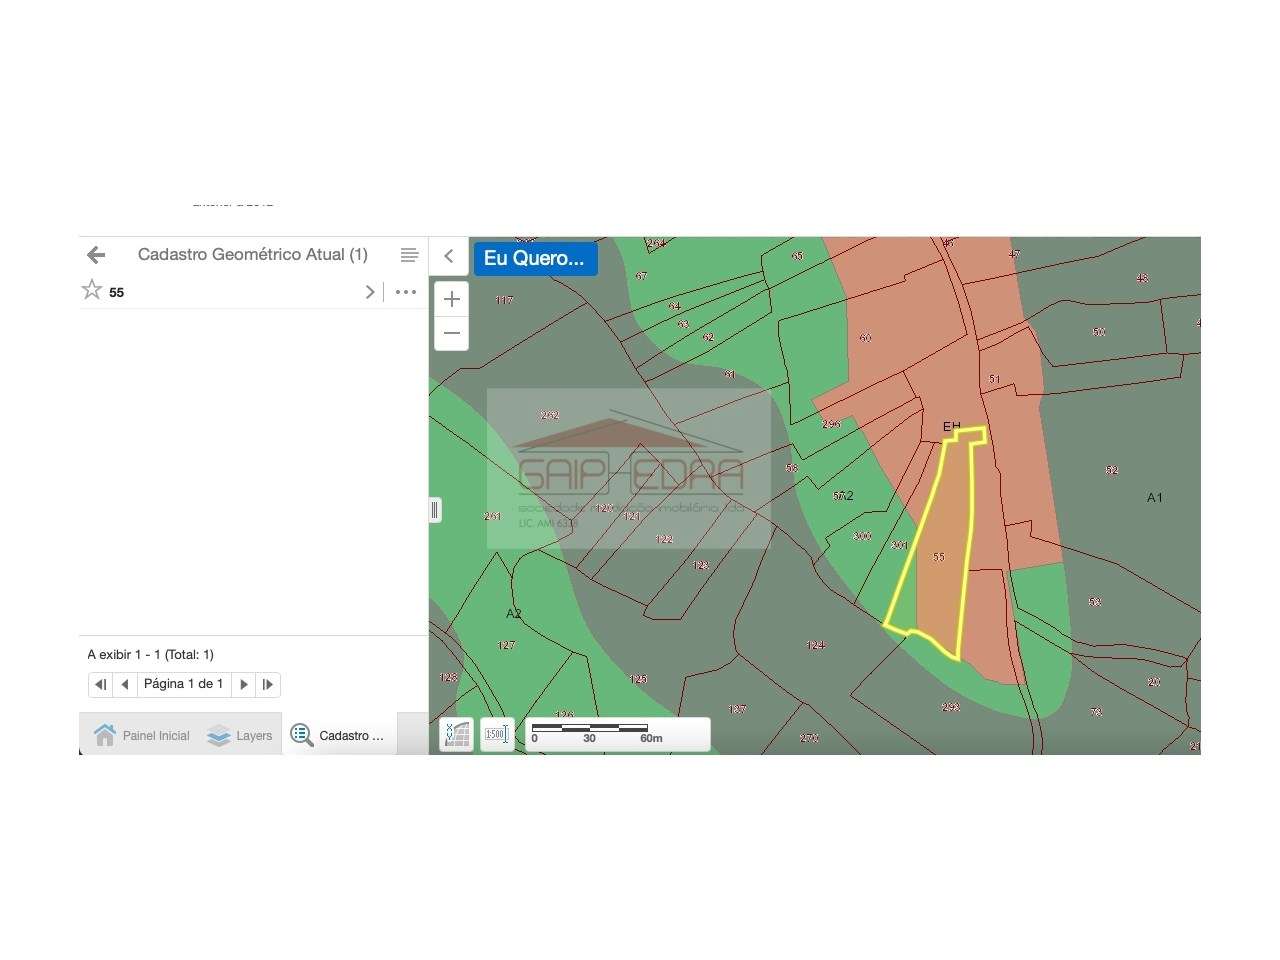Go to previous results page
Image resolution: width=1280 pixels, height=960 pixels.
[x=125, y=684]
